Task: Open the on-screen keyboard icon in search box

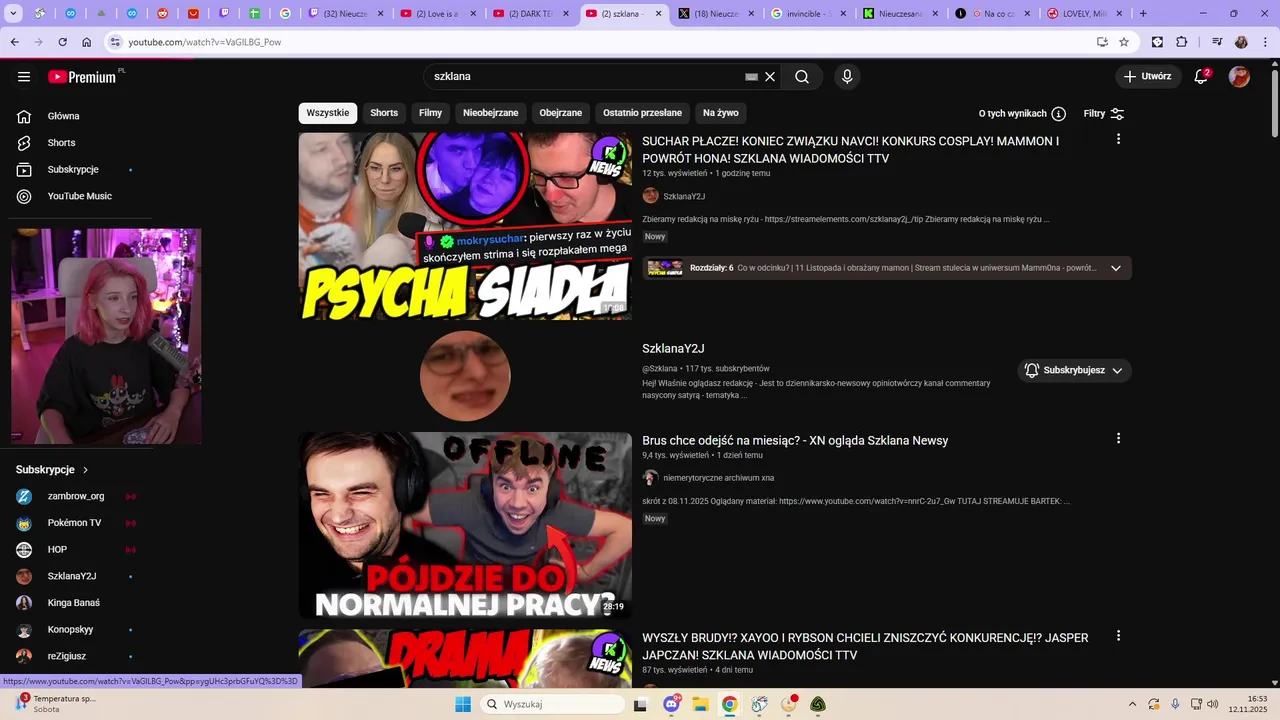Action: tap(752, 77)
